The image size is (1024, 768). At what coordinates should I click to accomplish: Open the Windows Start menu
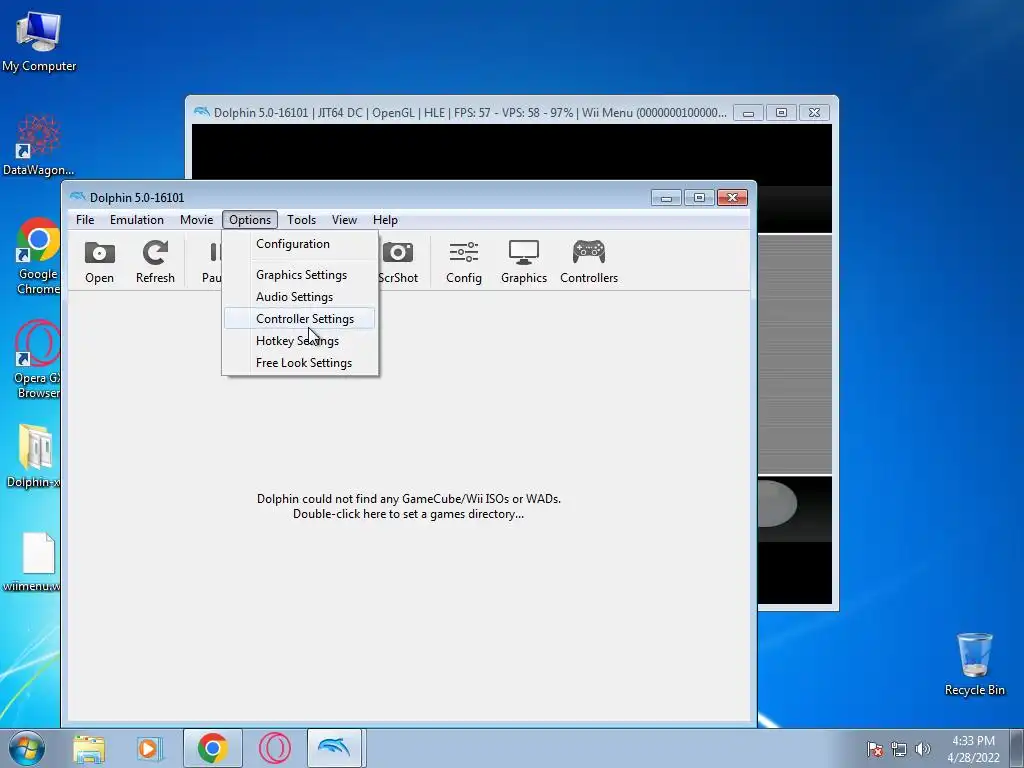26,748
